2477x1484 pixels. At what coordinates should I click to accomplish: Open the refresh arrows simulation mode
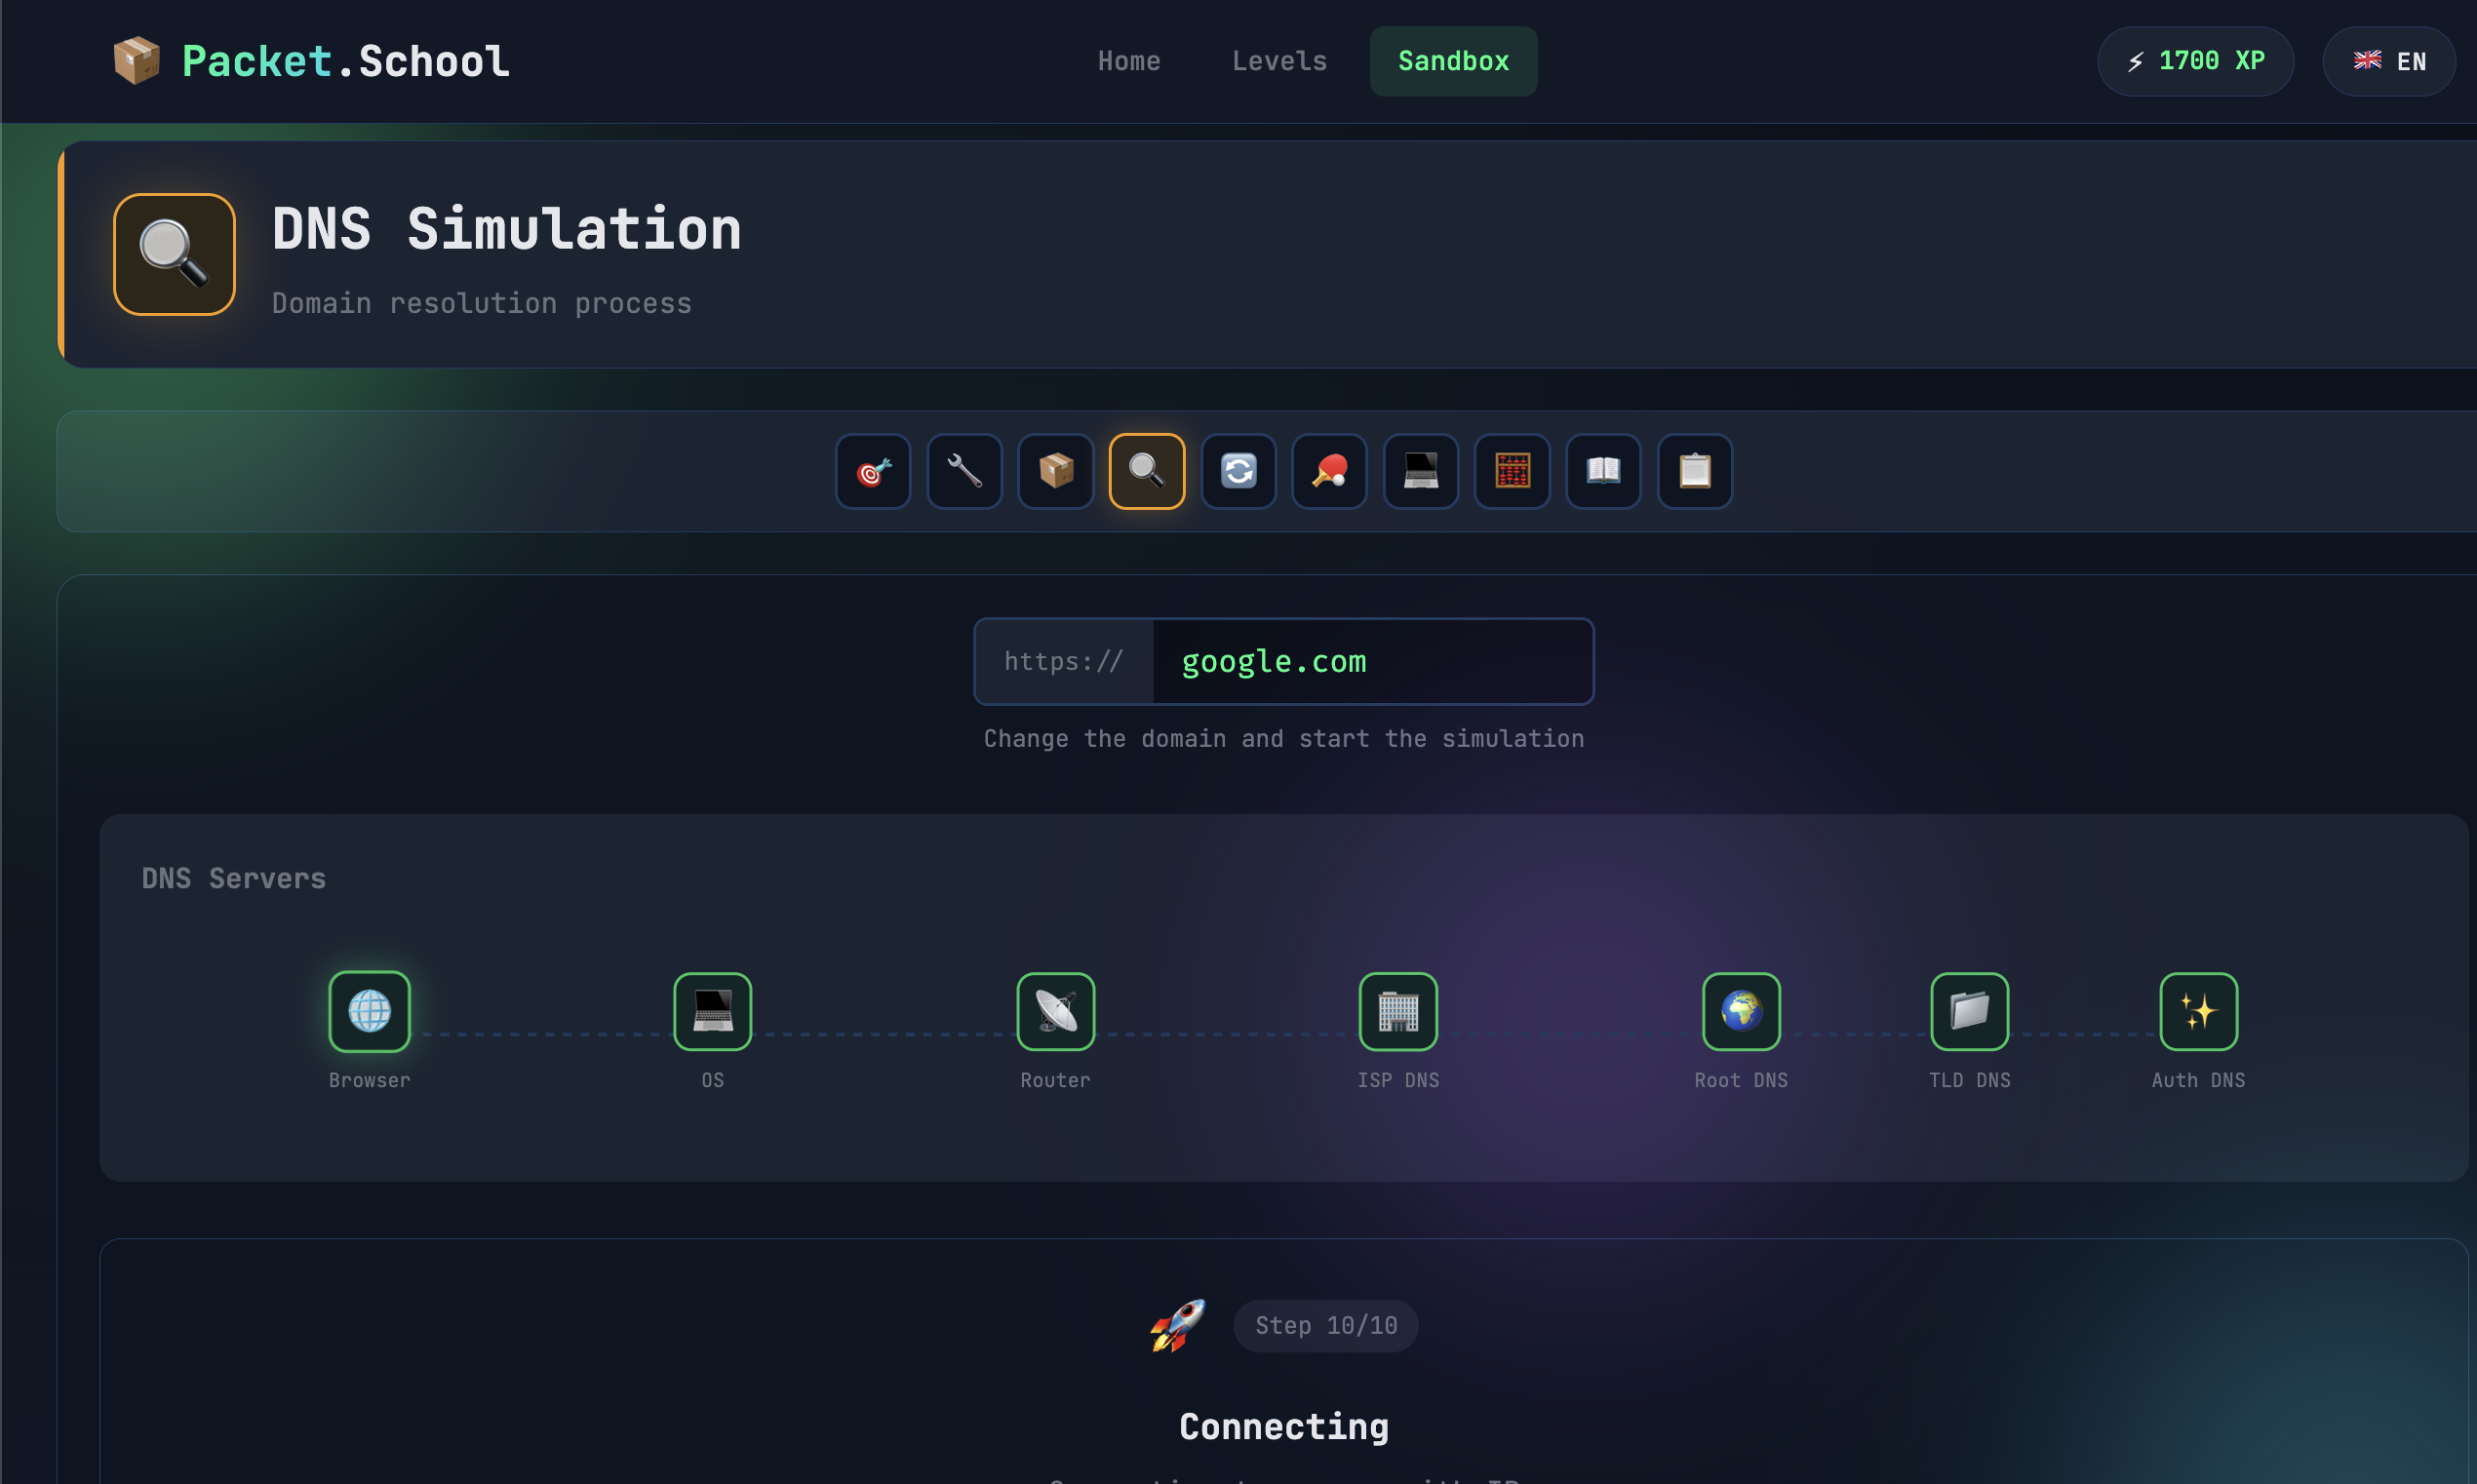(x=1238, y=471)
